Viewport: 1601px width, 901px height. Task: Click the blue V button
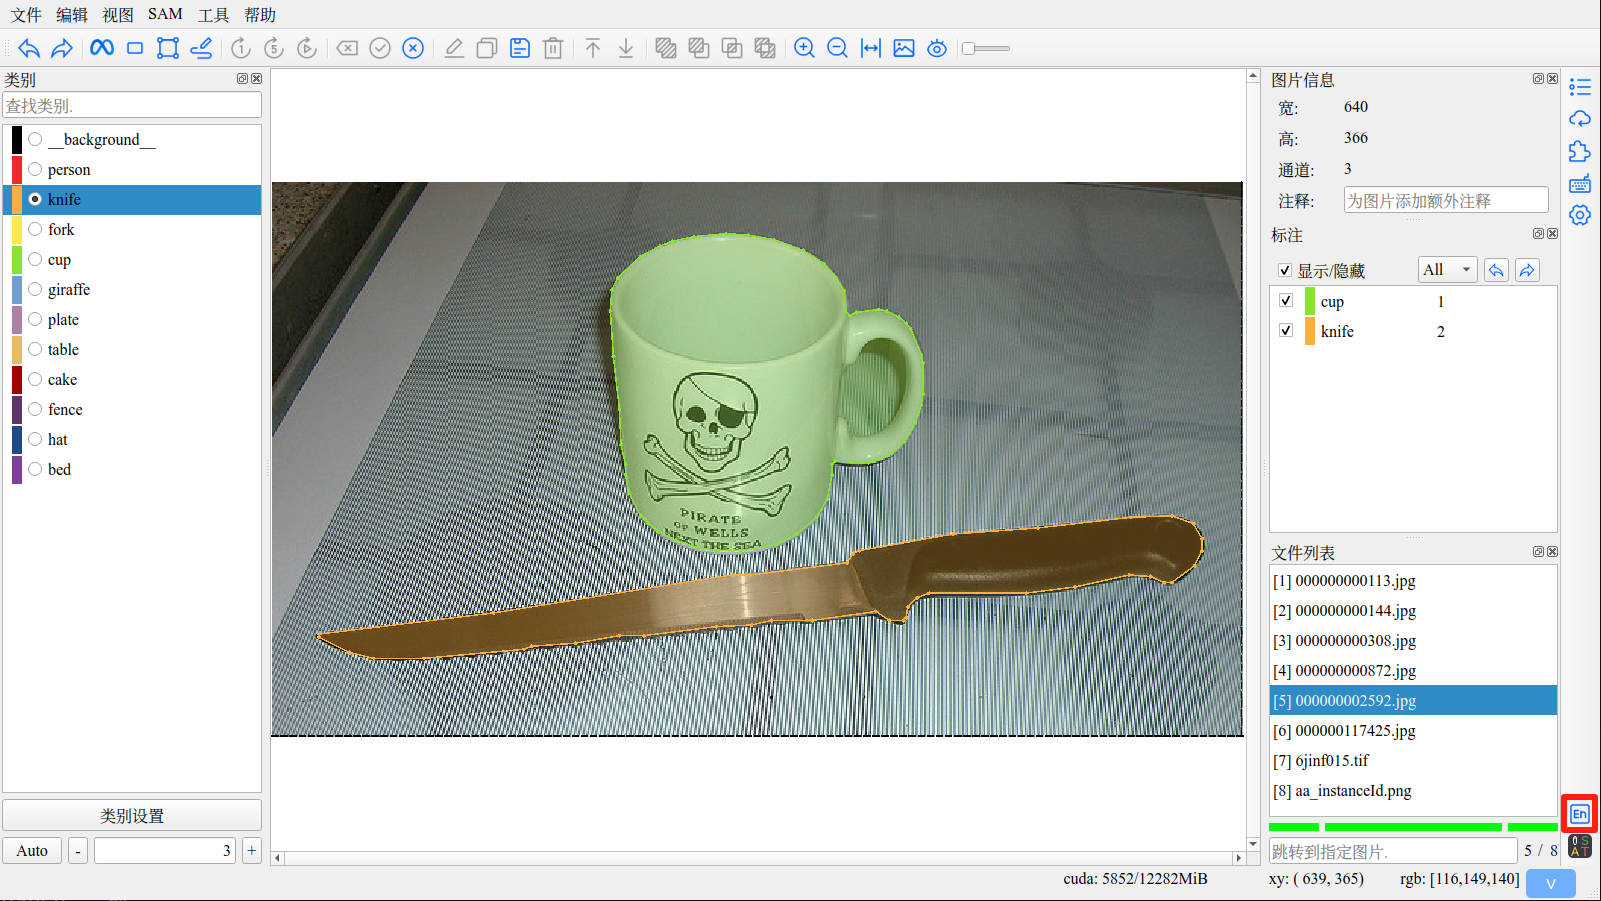[1551, 883]
